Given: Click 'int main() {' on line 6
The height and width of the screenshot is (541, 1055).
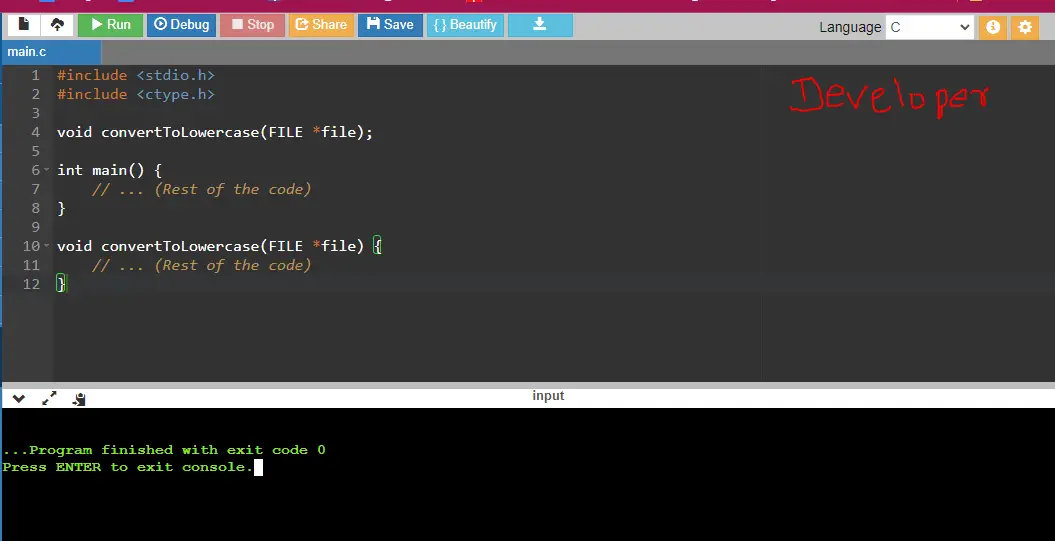Looking at the screenshot, I should click(x=110, y=170).
